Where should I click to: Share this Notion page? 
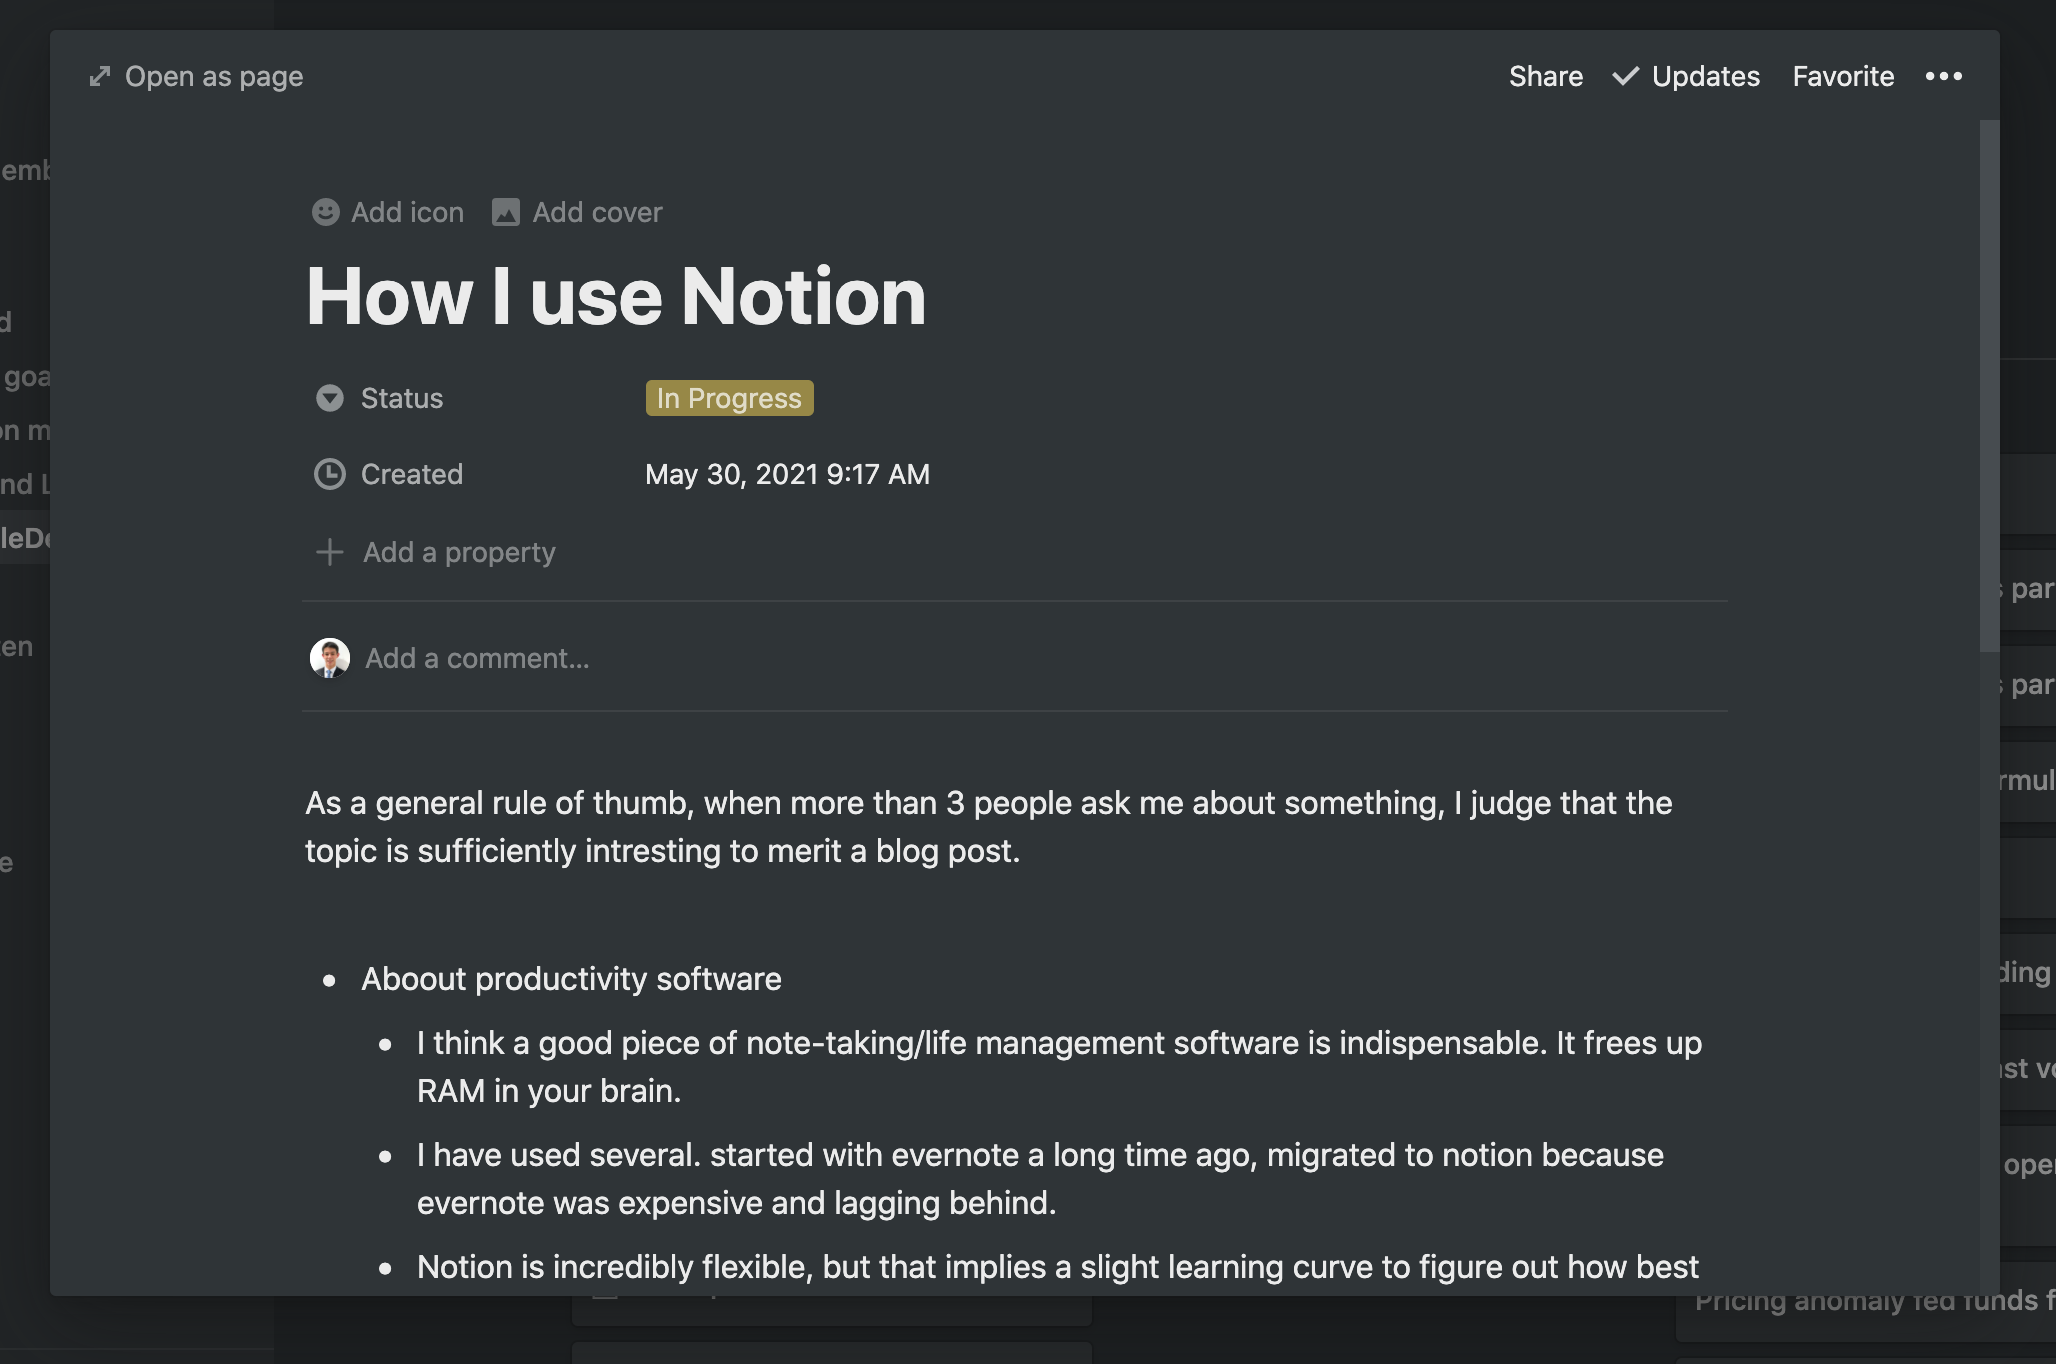[x=1545, y=77]
